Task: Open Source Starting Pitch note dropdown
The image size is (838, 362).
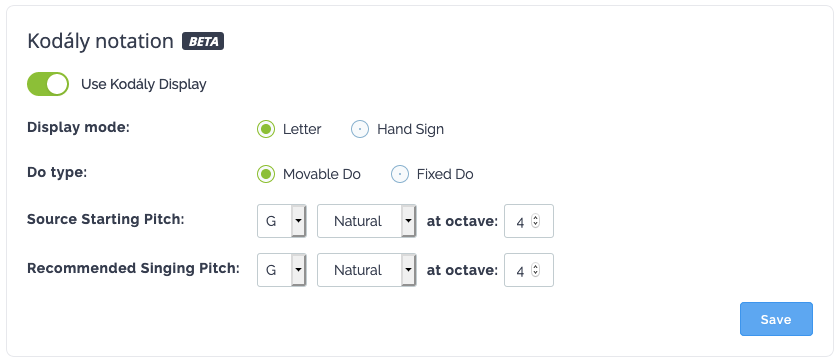Action: 282,221
